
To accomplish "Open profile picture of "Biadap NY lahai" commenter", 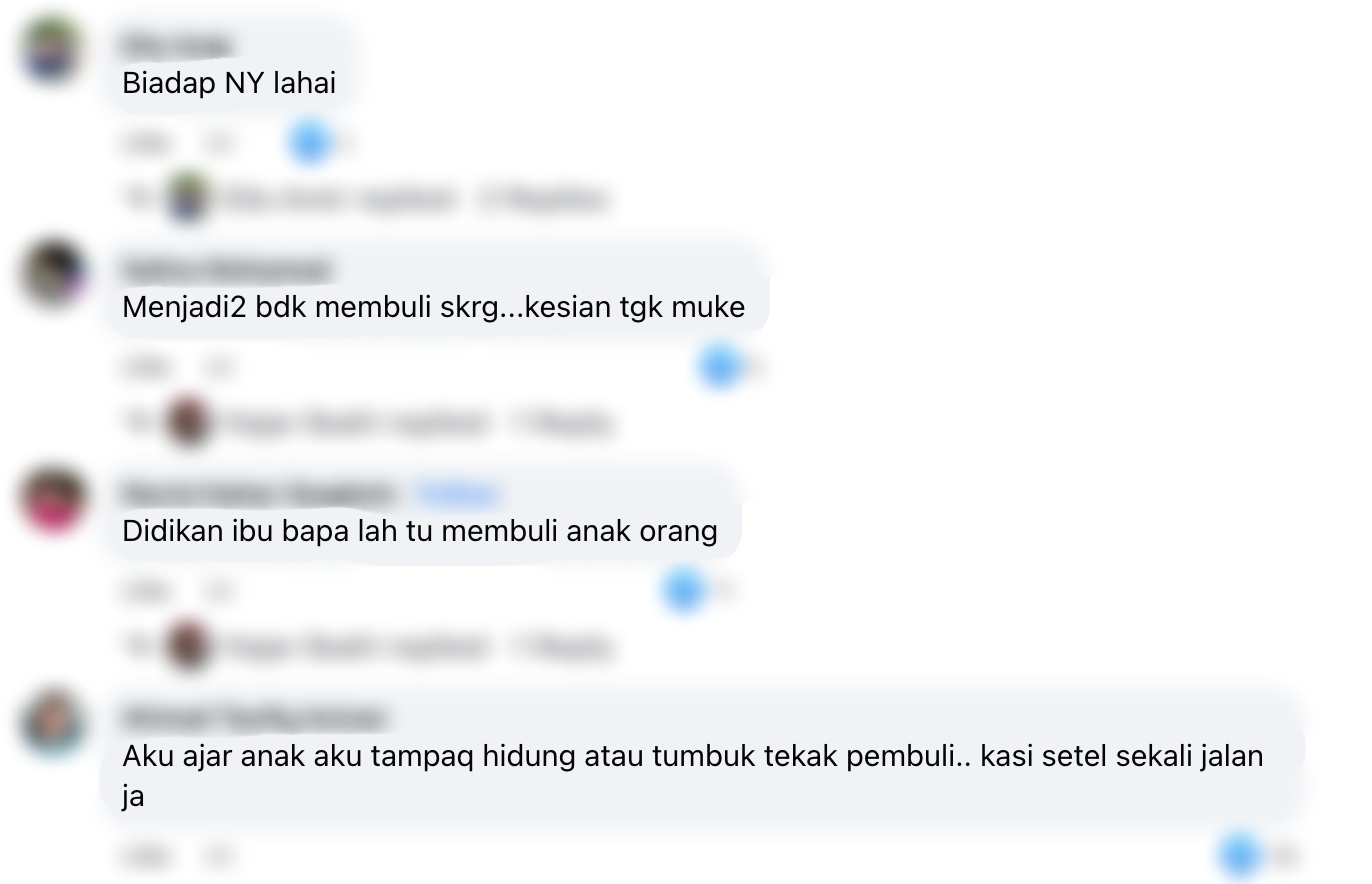I will pos(52,49).
